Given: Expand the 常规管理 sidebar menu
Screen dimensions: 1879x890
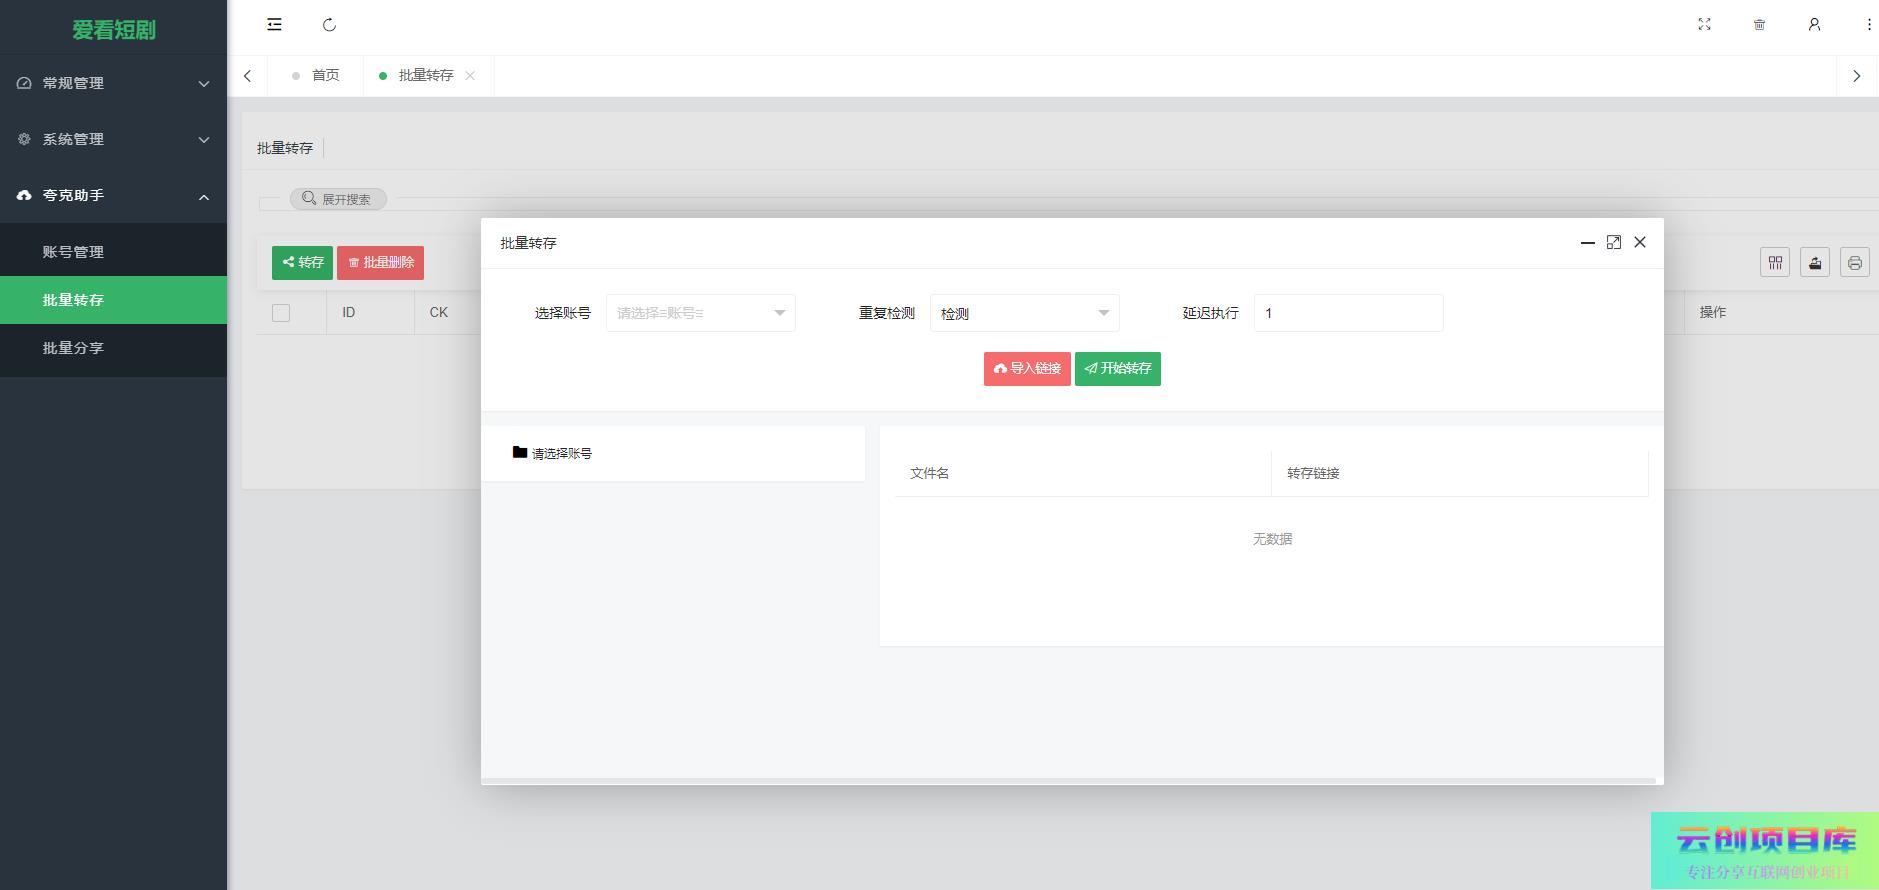Looking at the screenshot, I should (113, 83).
